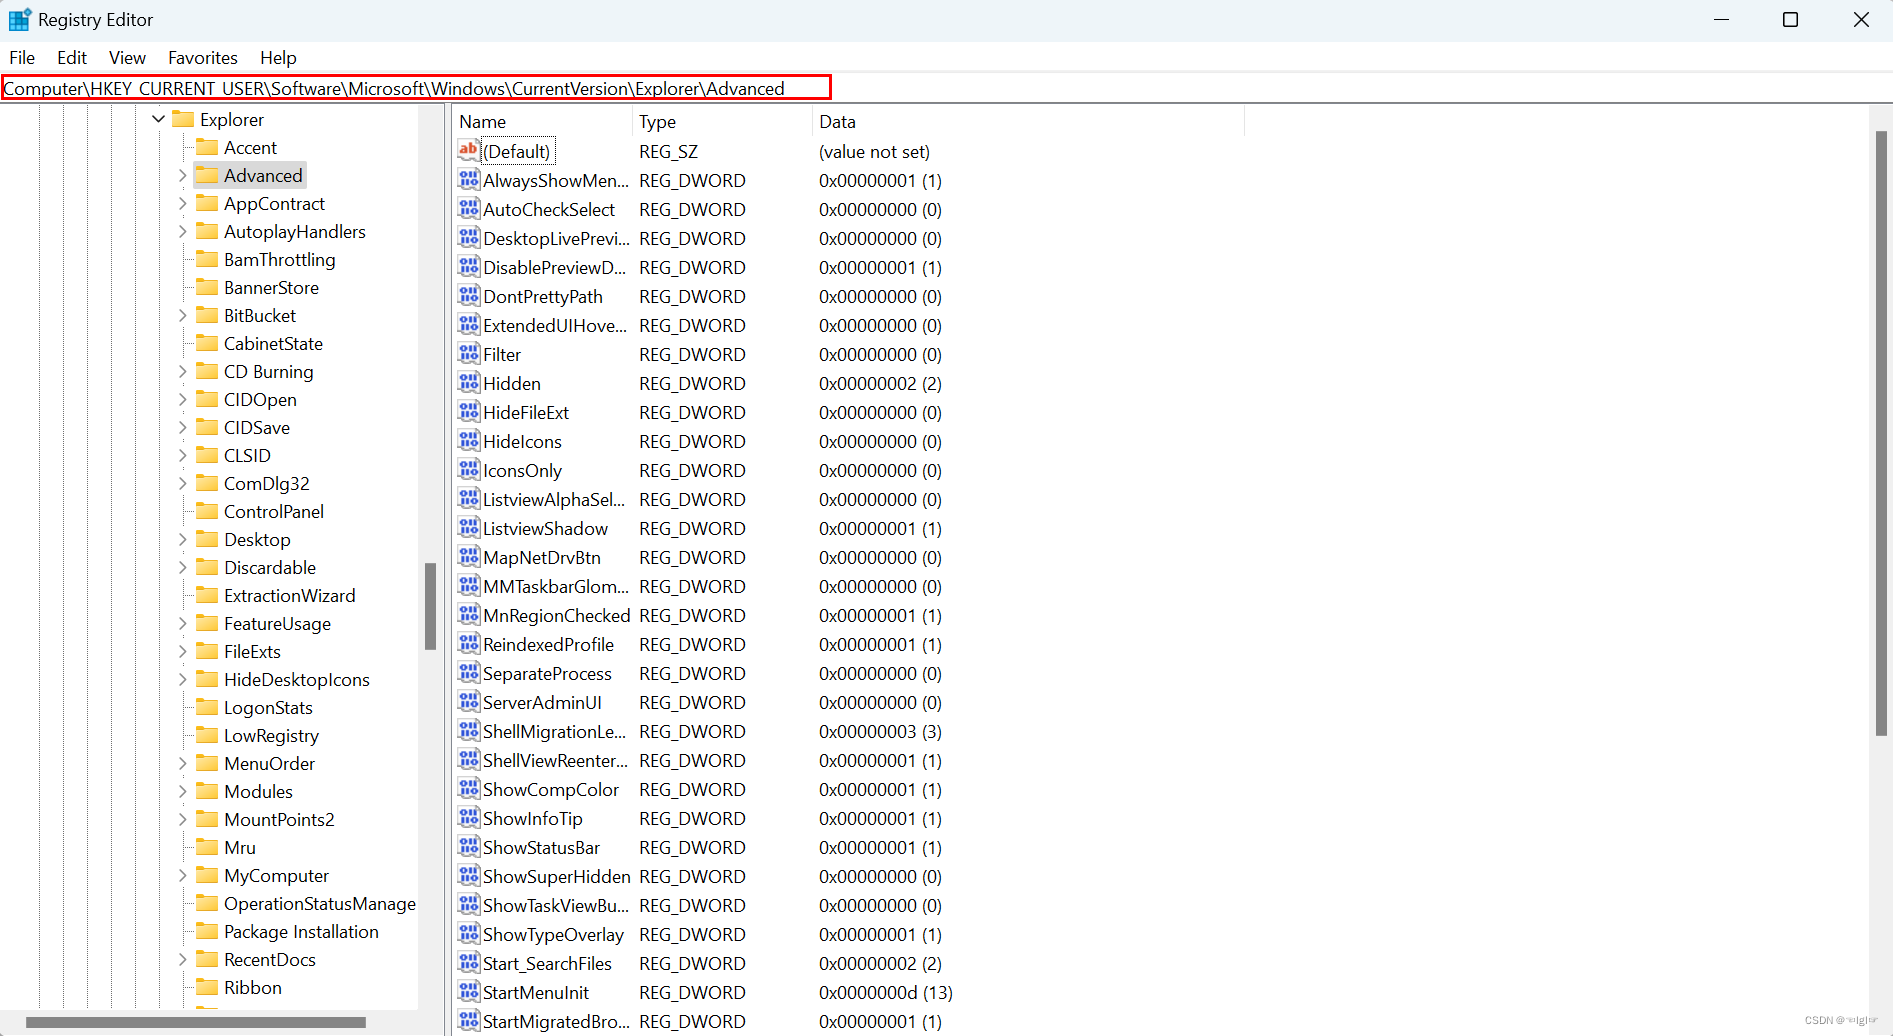Screen dimensions: 1893x1036
Task: Click the Registry Editor app icon
Action: 19,20
